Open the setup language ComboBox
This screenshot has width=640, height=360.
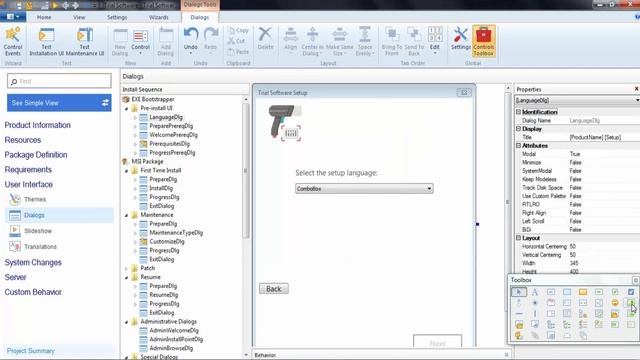364,189
